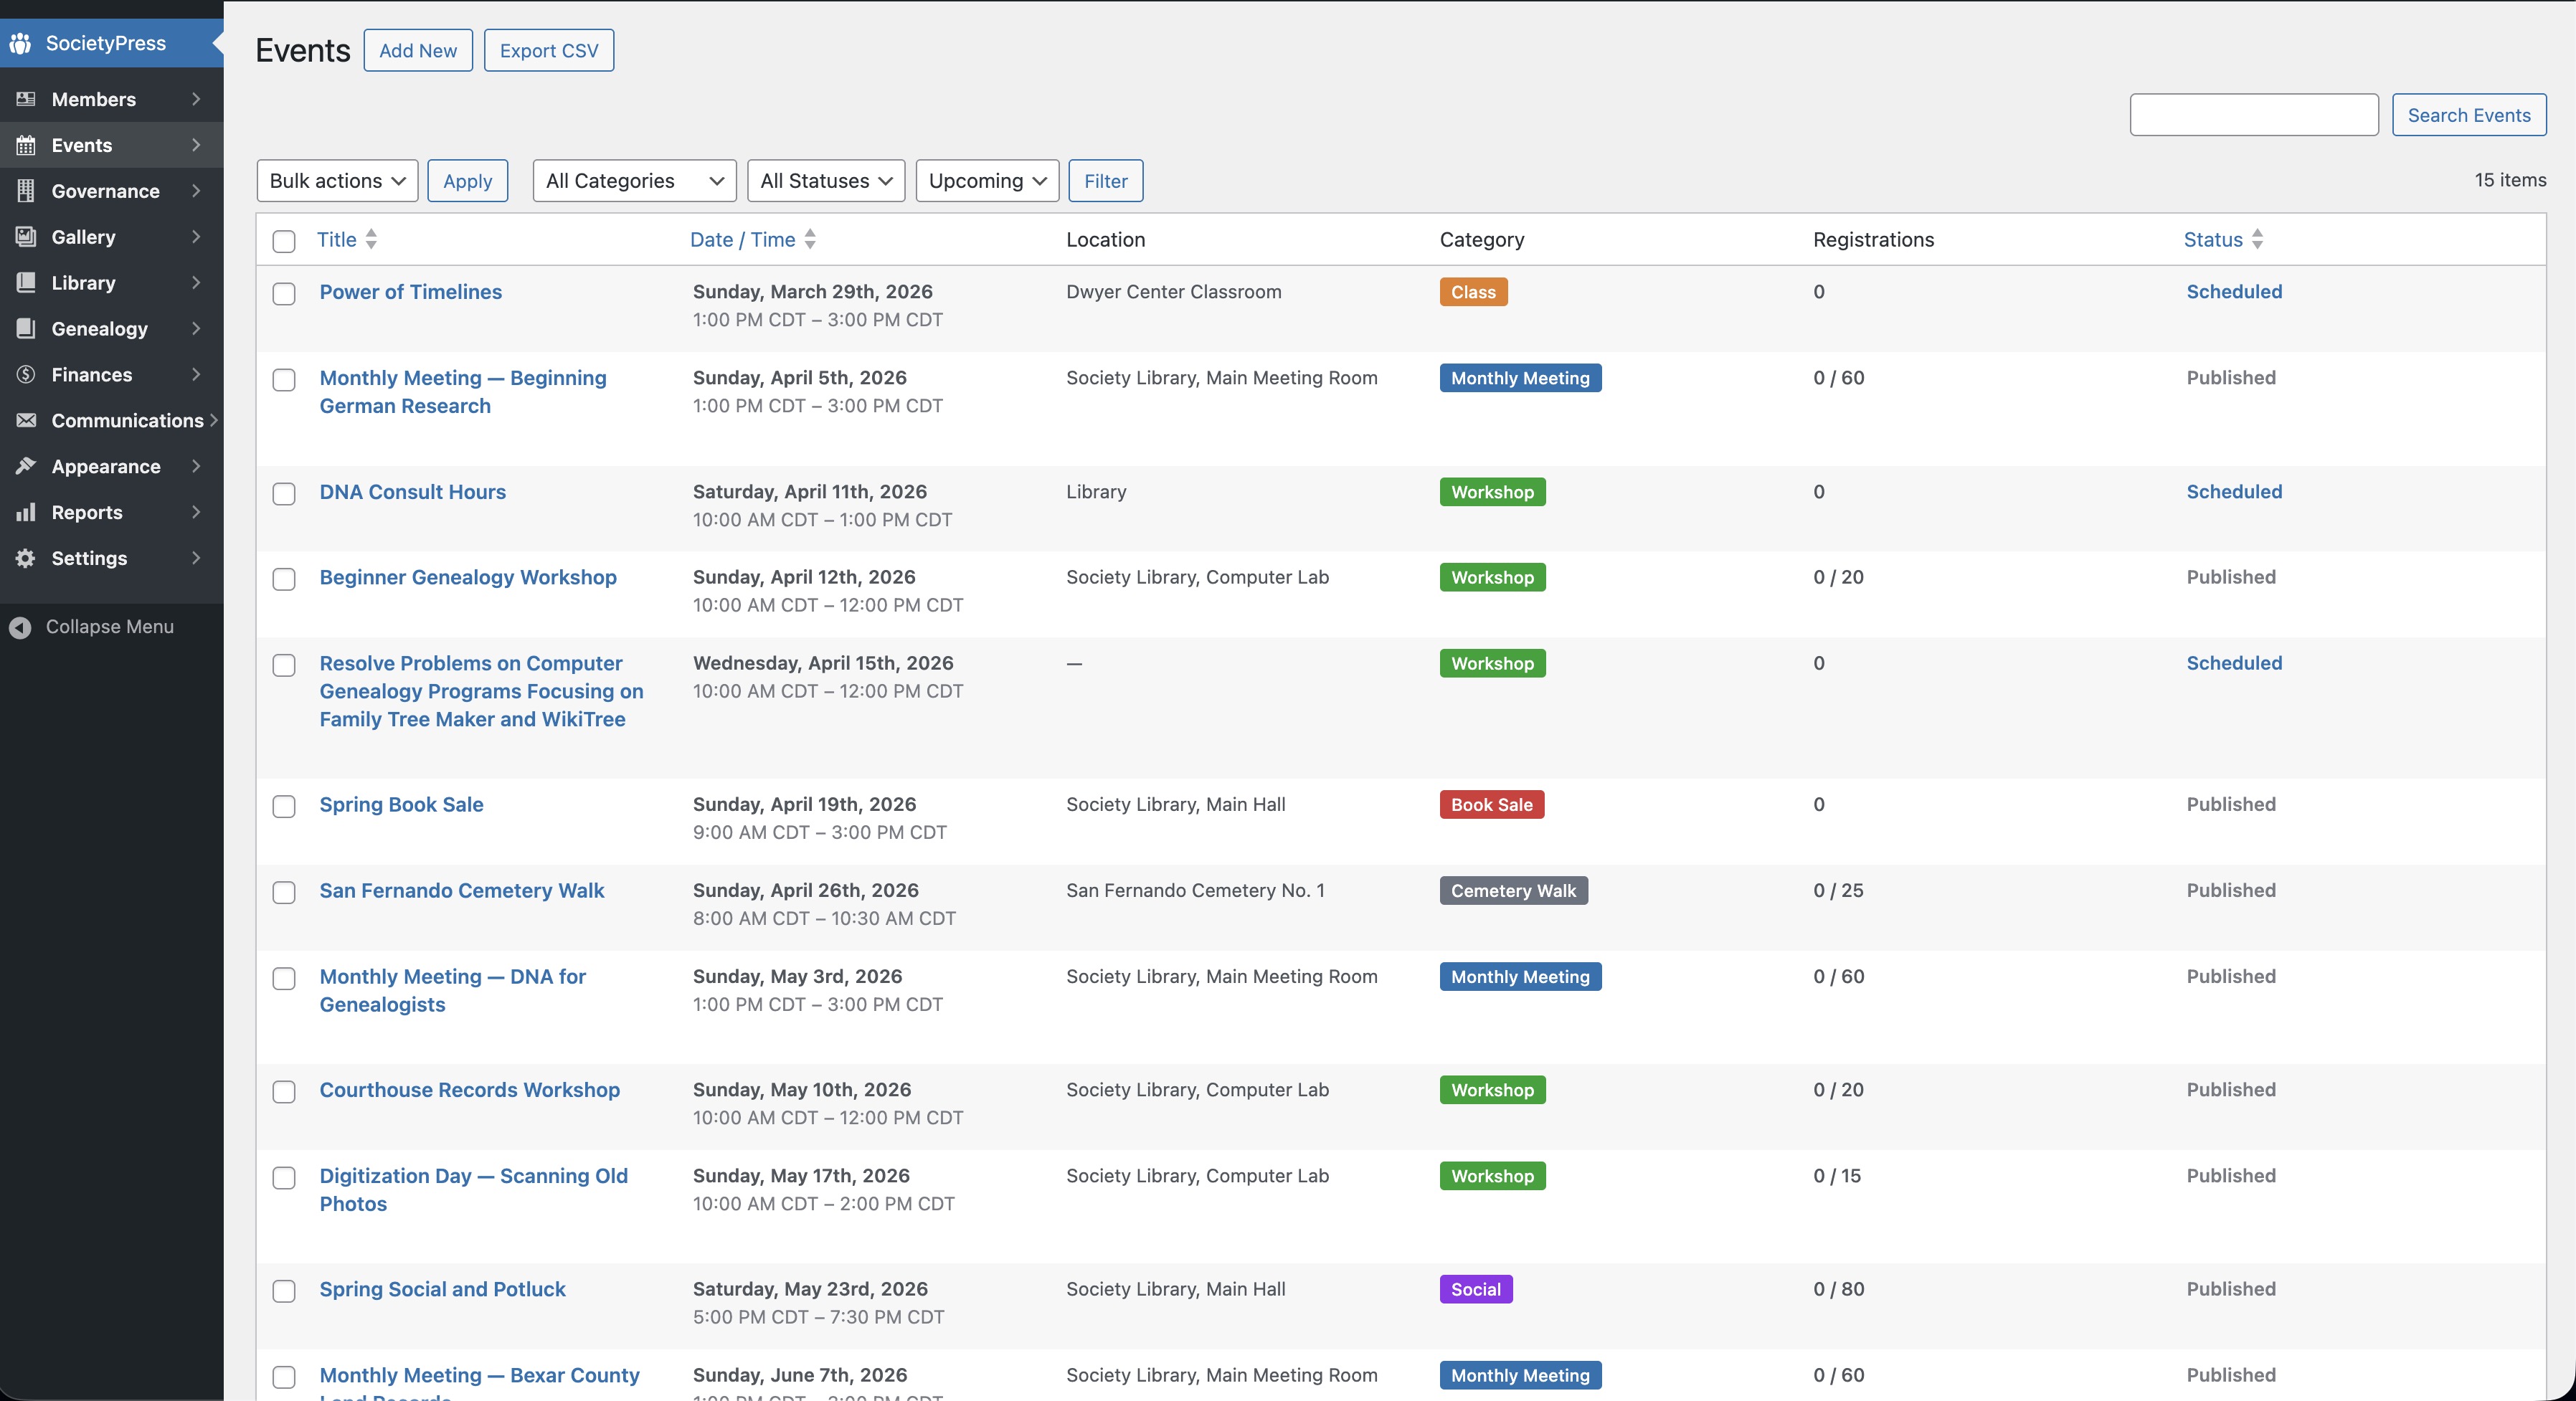Click the Members sidebar icon
Screen dimensions: 2576x1401
26,99
